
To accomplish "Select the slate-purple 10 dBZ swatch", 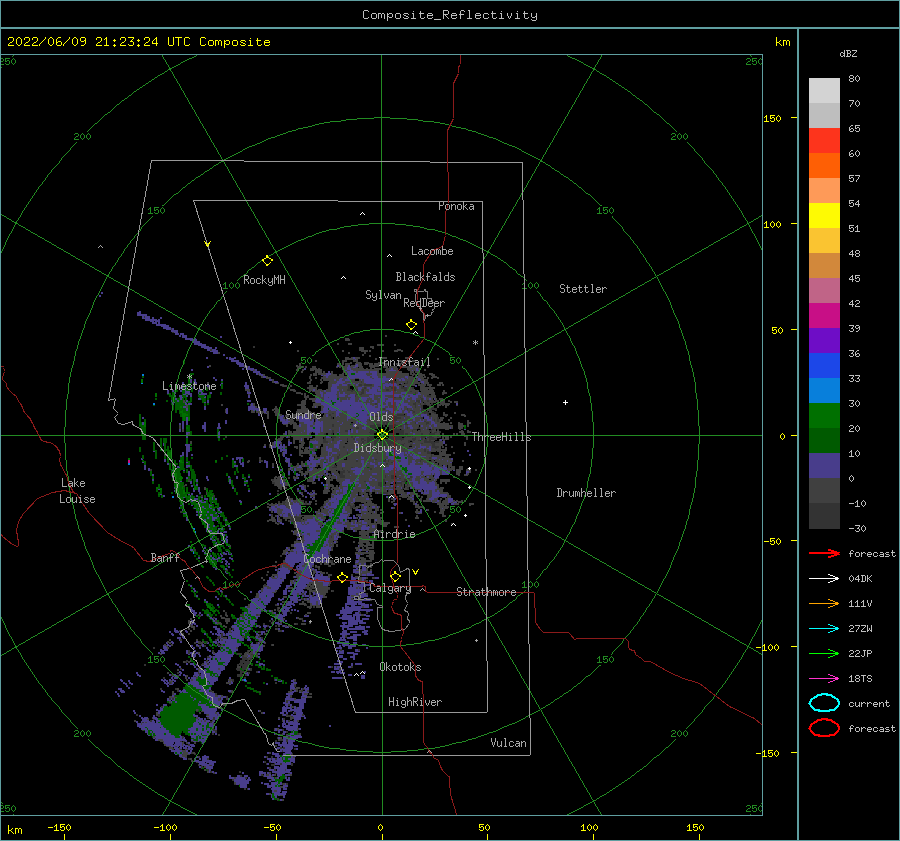I will [x=824, y=465].
